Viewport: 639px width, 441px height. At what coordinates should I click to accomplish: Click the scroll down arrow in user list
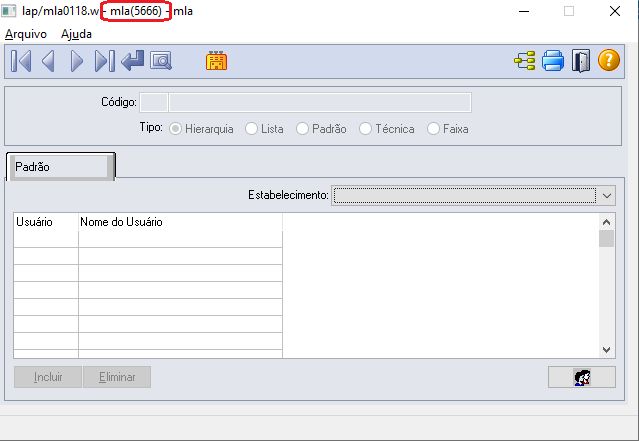point(606,350)
